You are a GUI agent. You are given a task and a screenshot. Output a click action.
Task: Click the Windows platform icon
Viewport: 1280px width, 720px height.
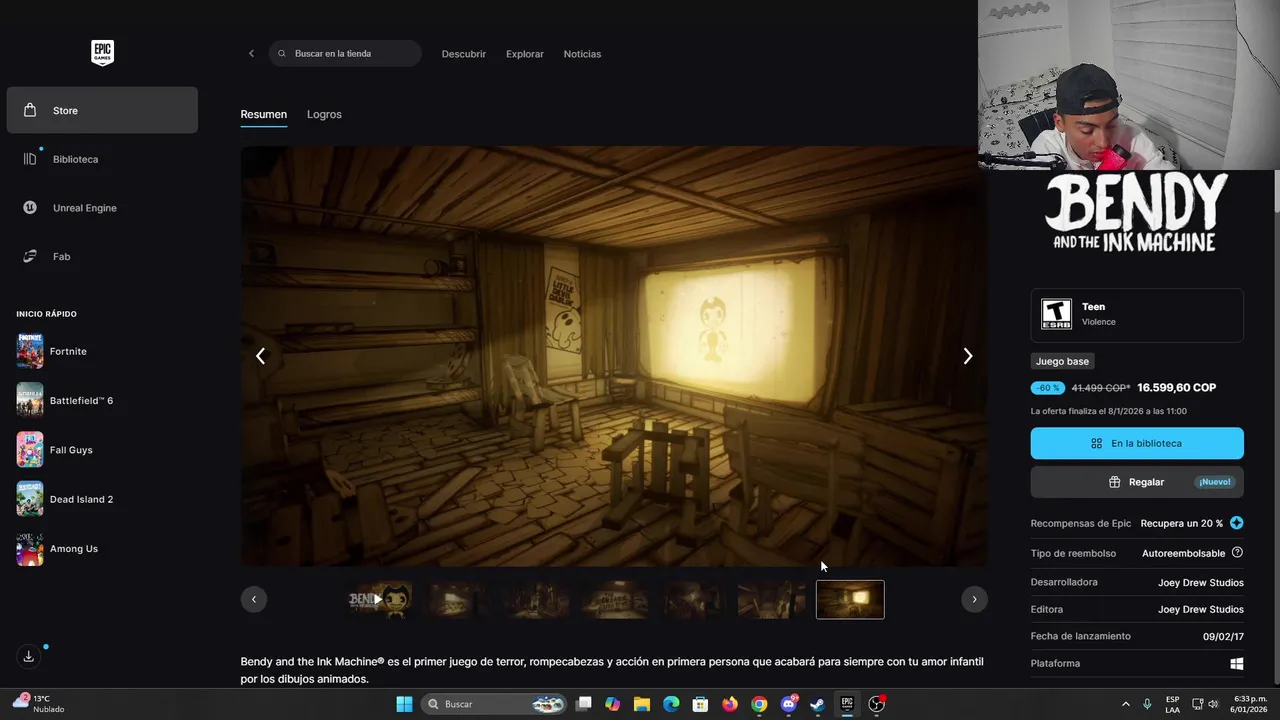(x=1237, y=663)
